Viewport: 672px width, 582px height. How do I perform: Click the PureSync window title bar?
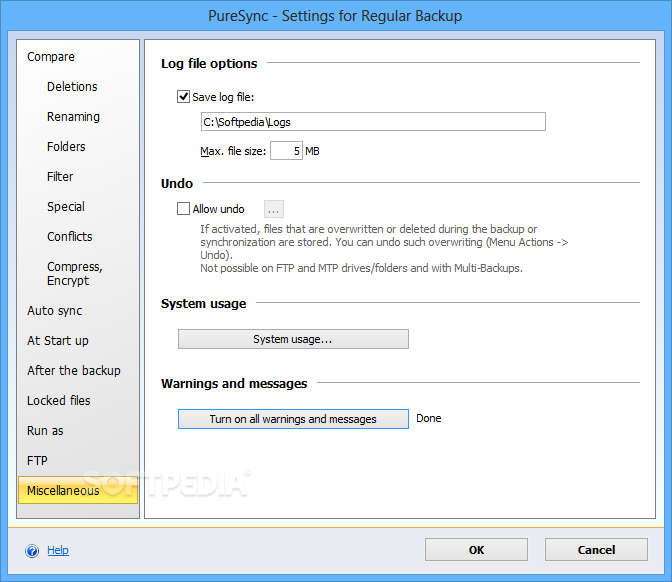click(x=335, y=16)
